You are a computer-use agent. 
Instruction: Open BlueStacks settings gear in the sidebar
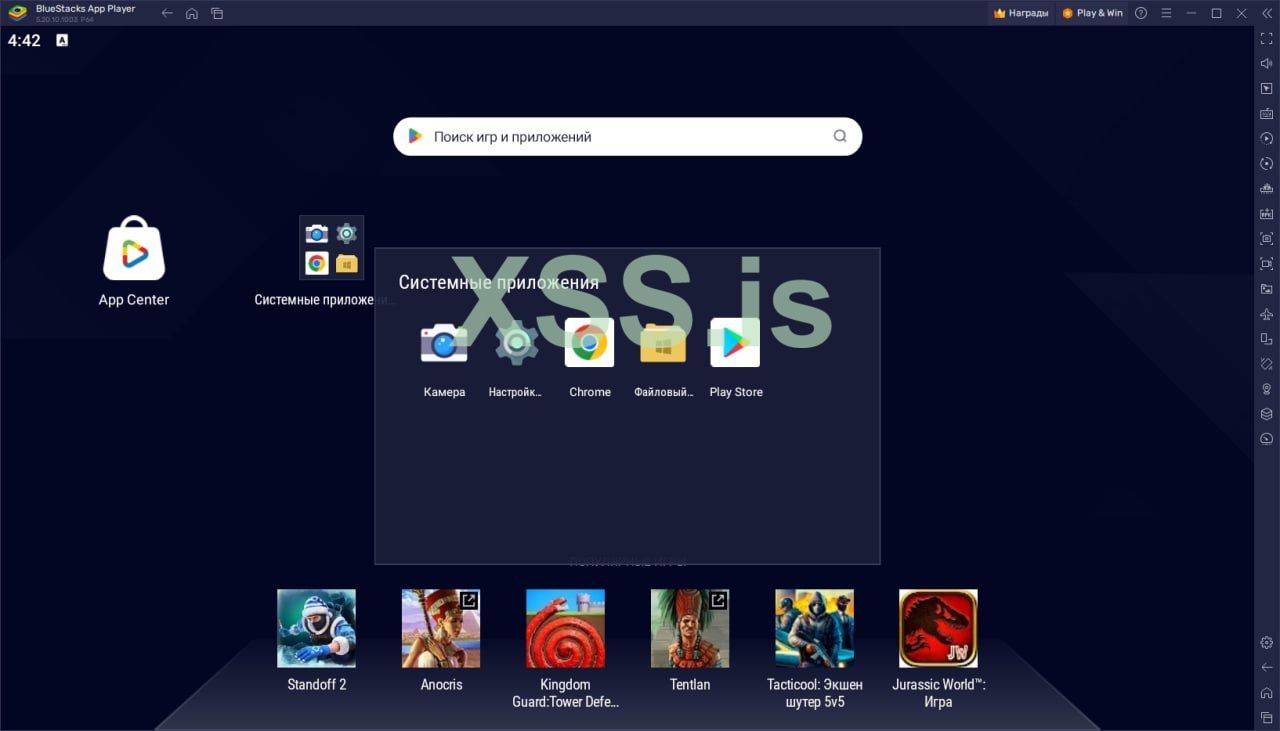(1266, 642)
